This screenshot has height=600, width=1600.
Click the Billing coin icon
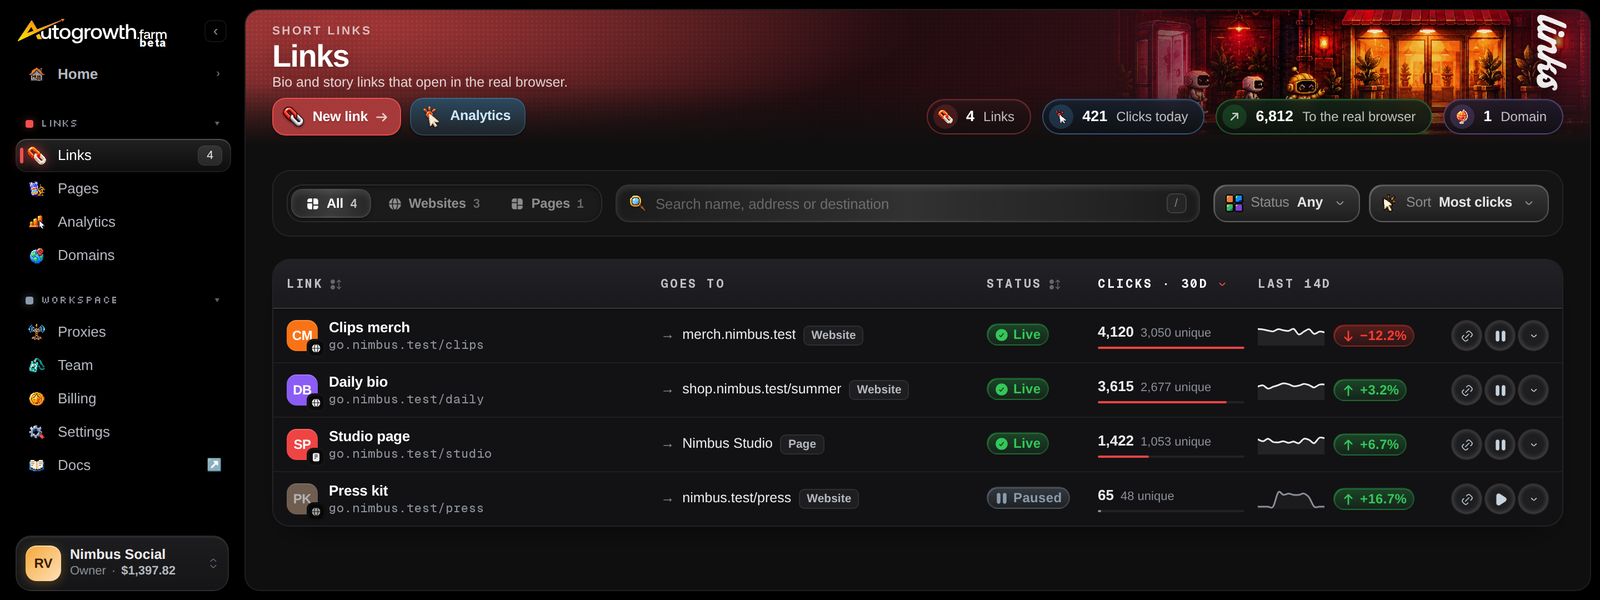pos(37,398)
